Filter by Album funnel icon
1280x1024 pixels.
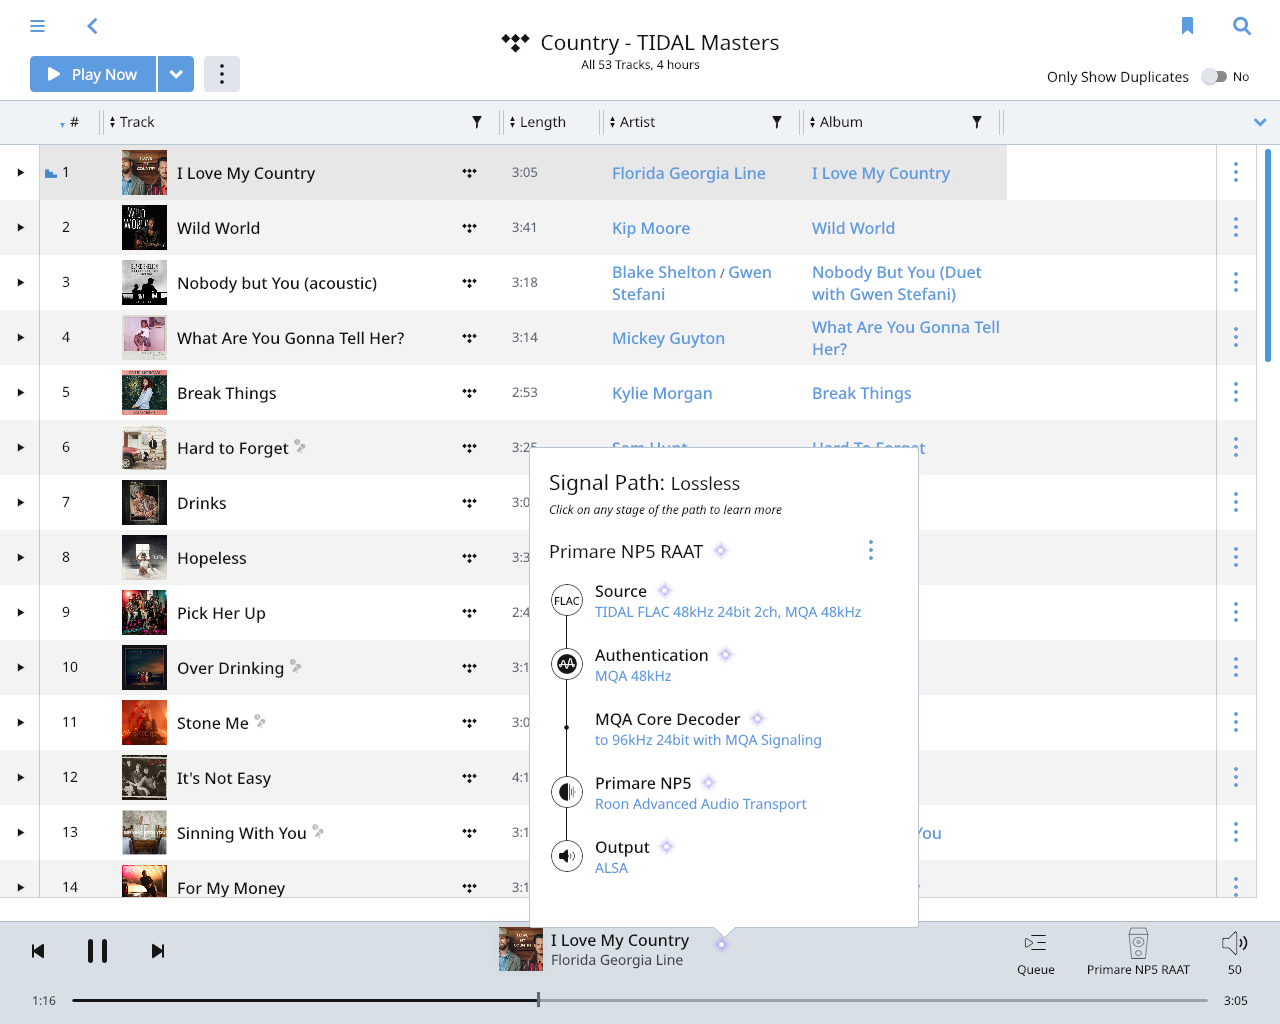point(977,122)
